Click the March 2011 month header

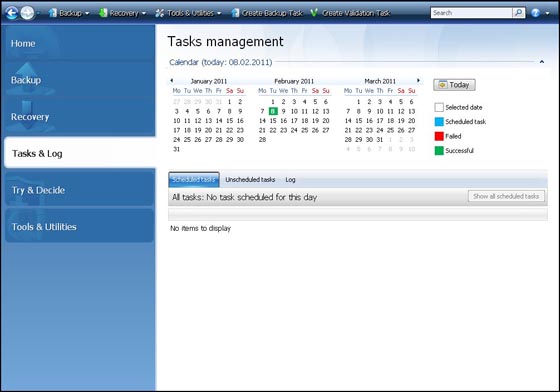point(380,81)
